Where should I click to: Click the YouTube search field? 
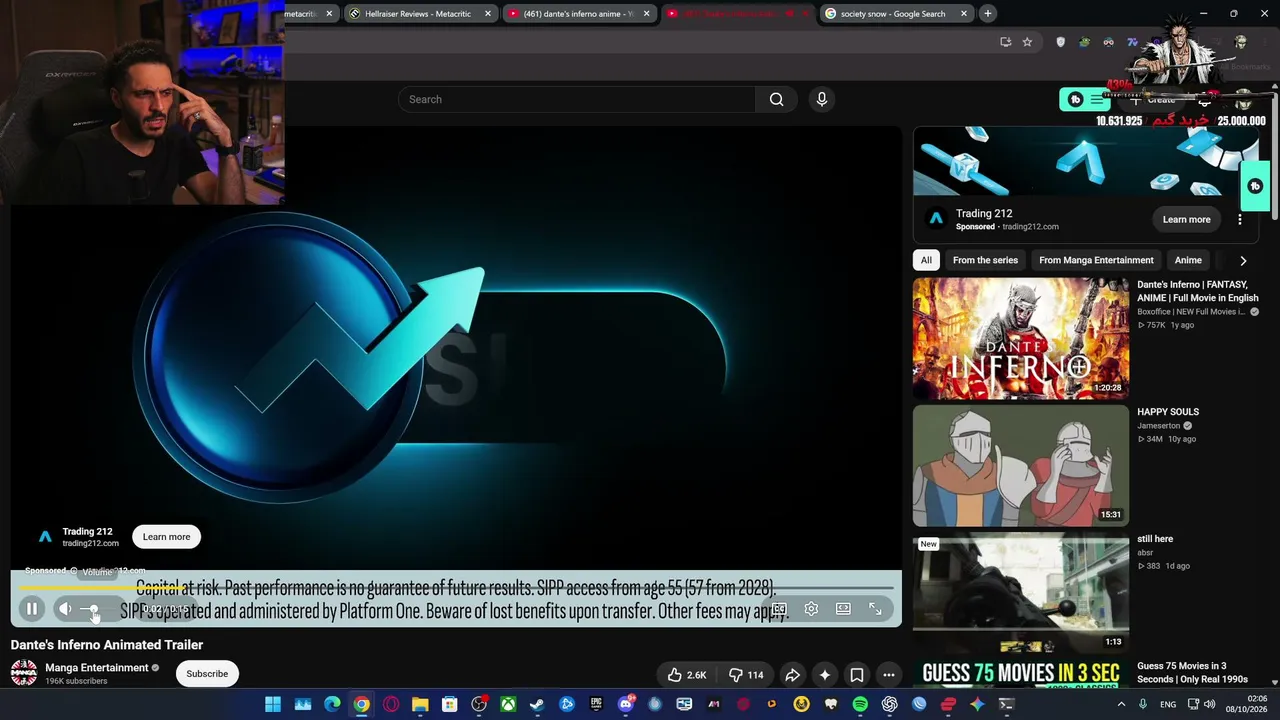pos(577,99)
